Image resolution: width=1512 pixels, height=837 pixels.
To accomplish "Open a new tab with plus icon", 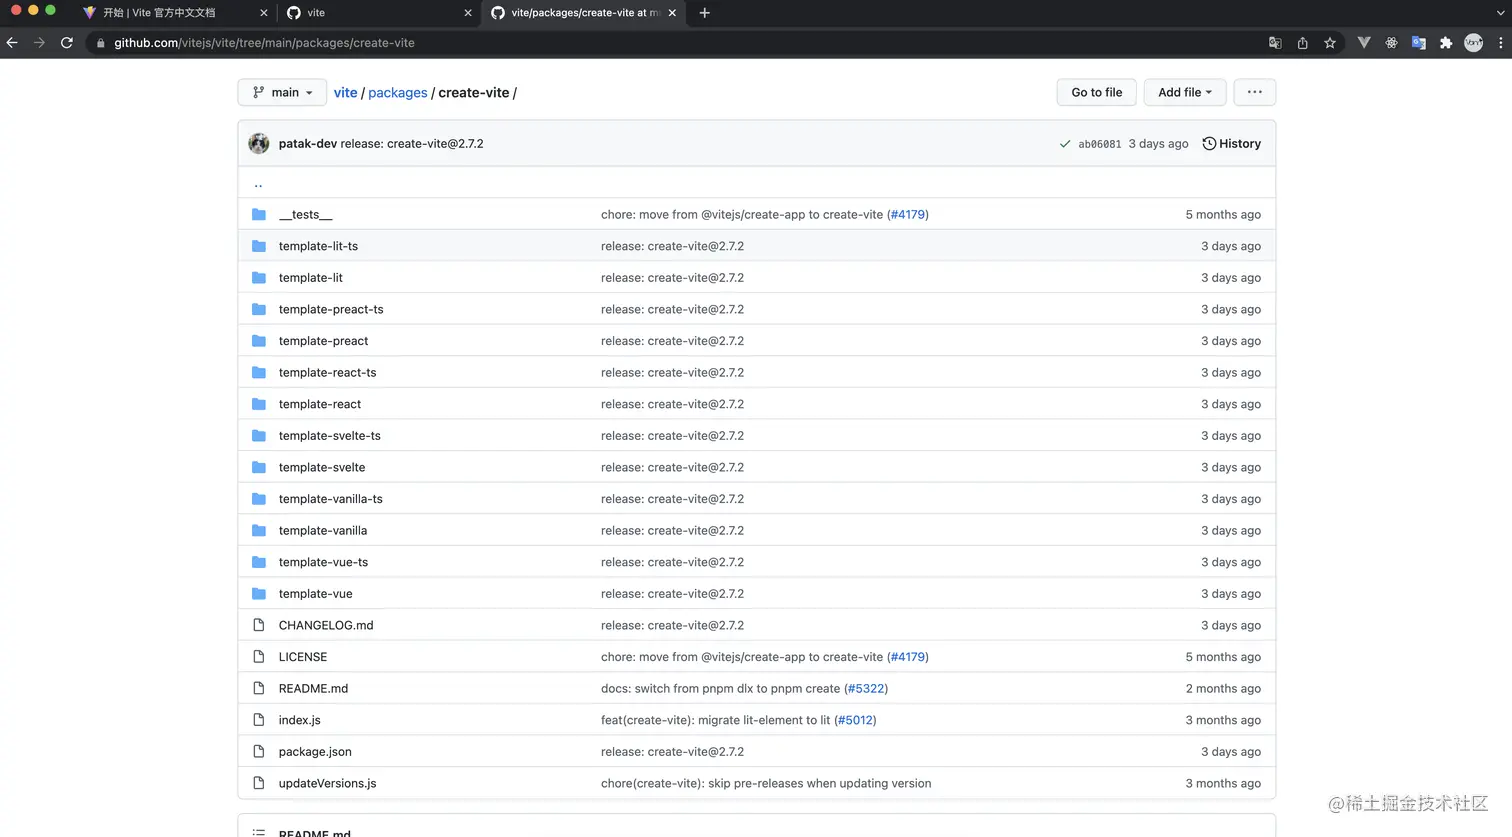I will tap(704, 13).
